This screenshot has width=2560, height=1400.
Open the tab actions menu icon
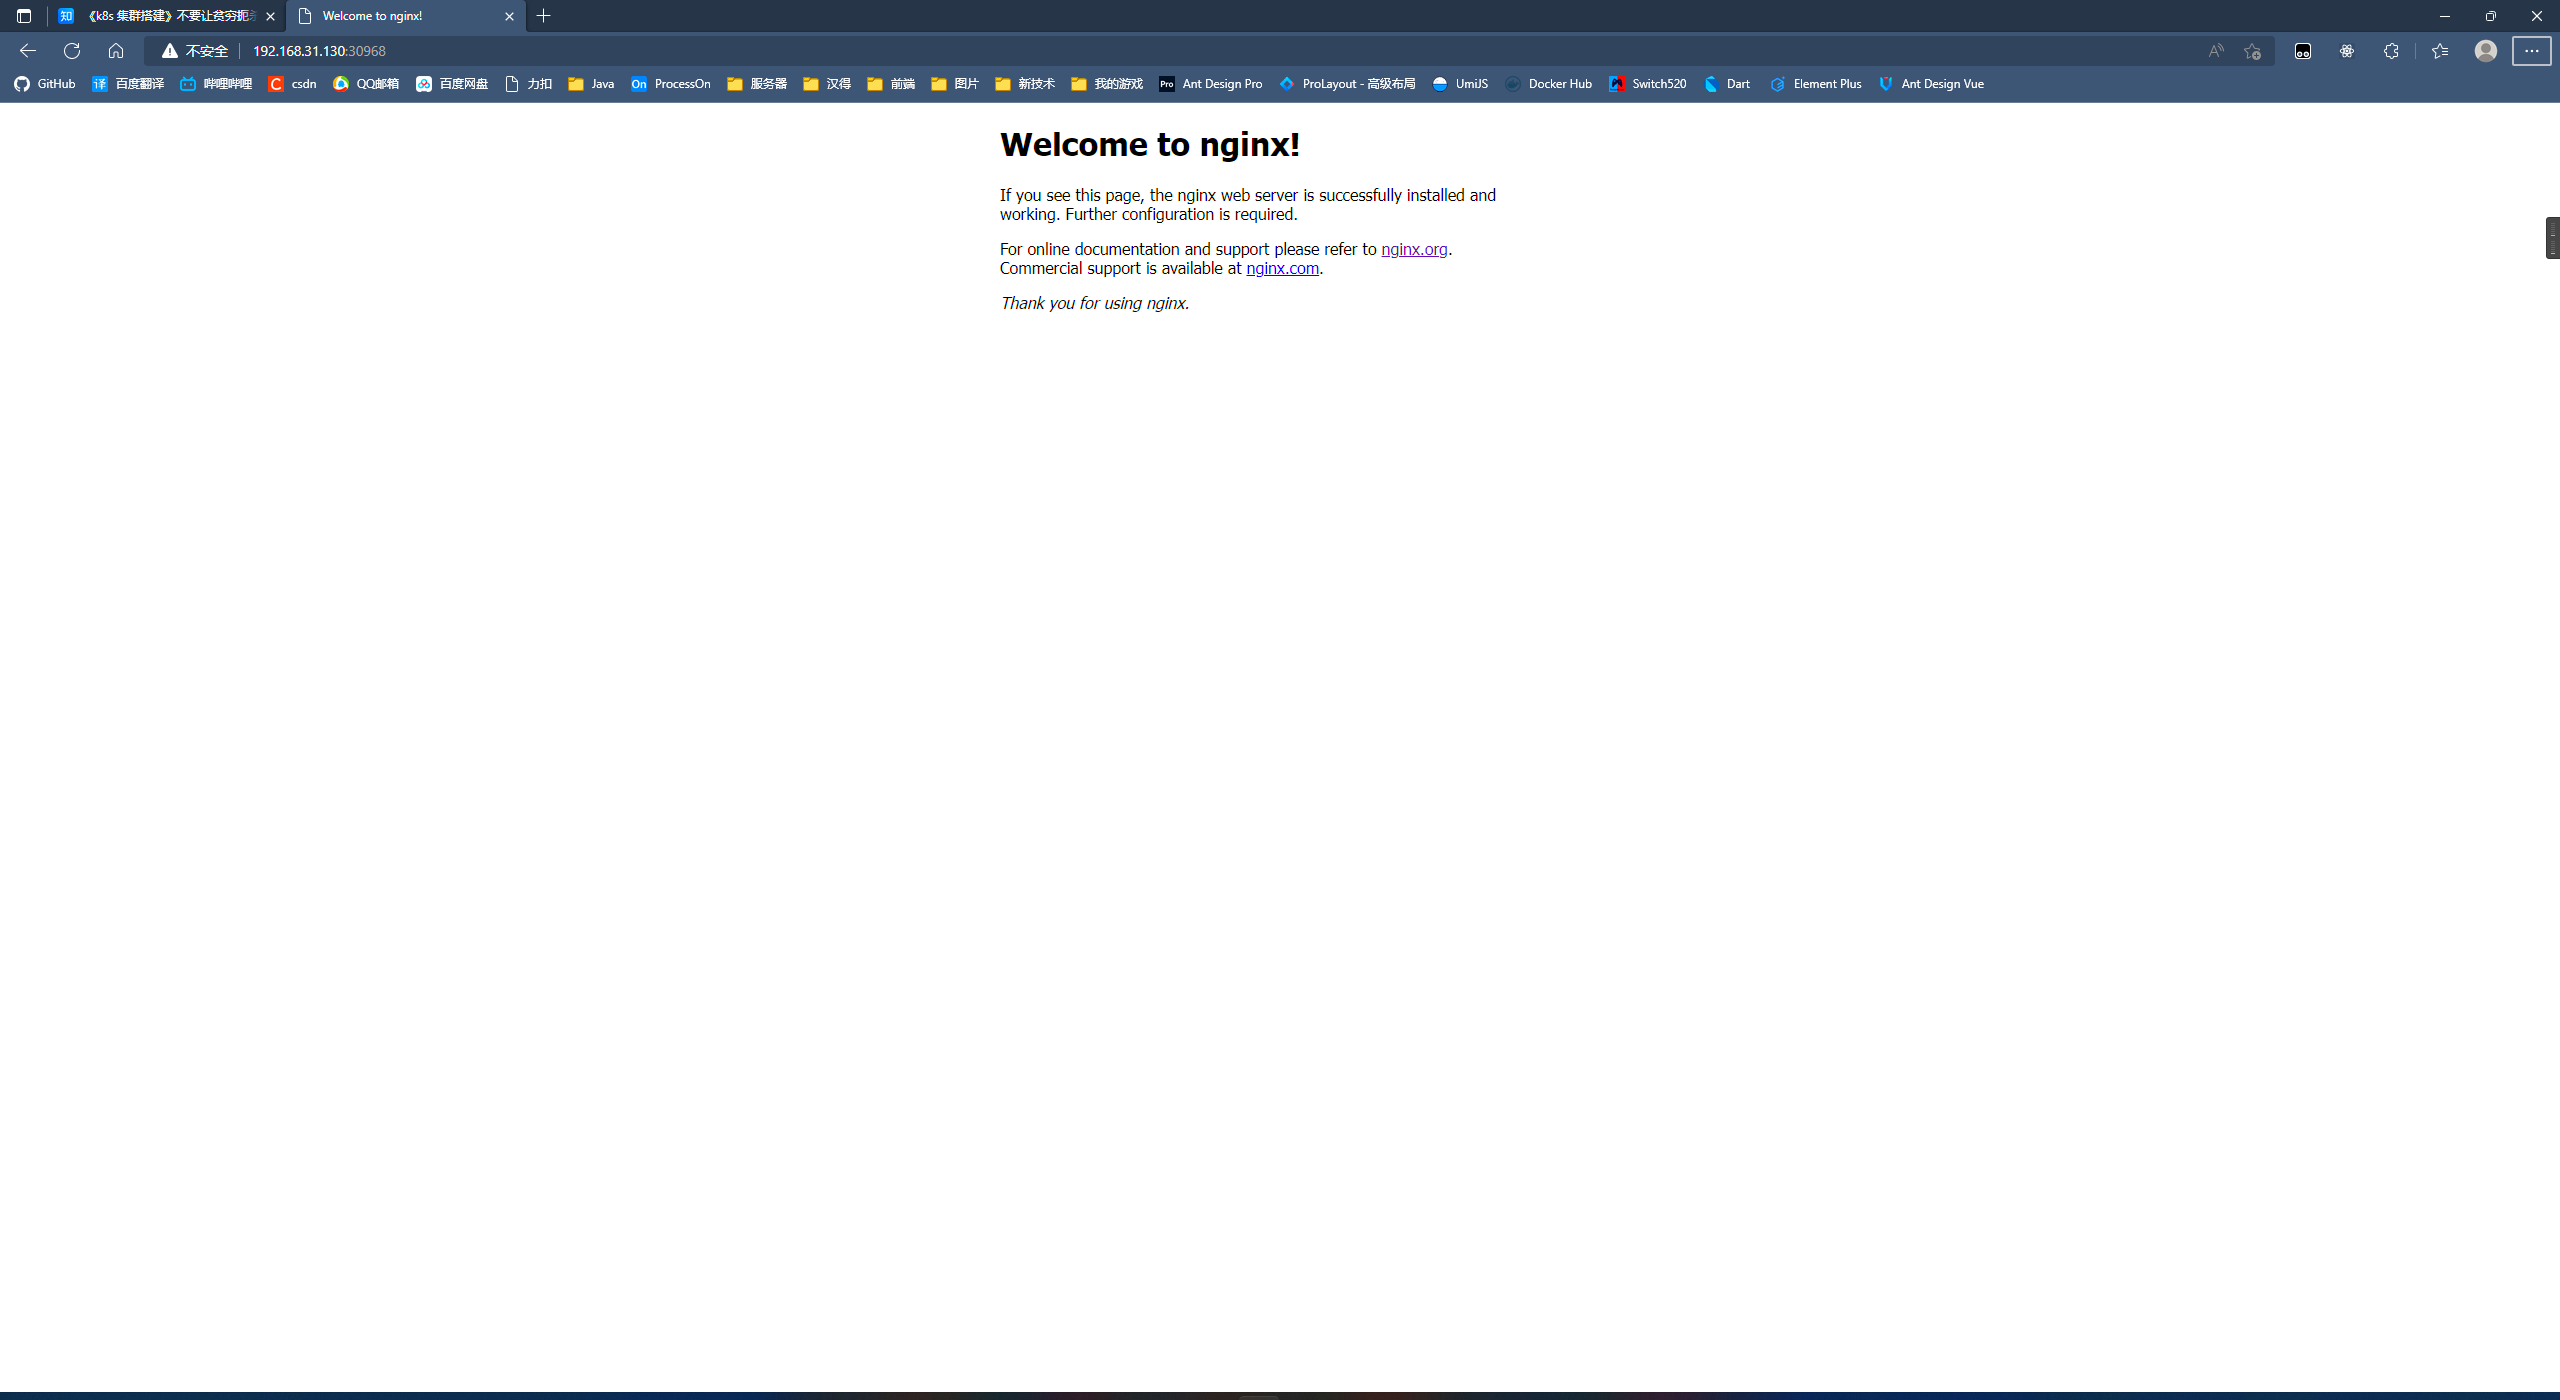point(24,16)
